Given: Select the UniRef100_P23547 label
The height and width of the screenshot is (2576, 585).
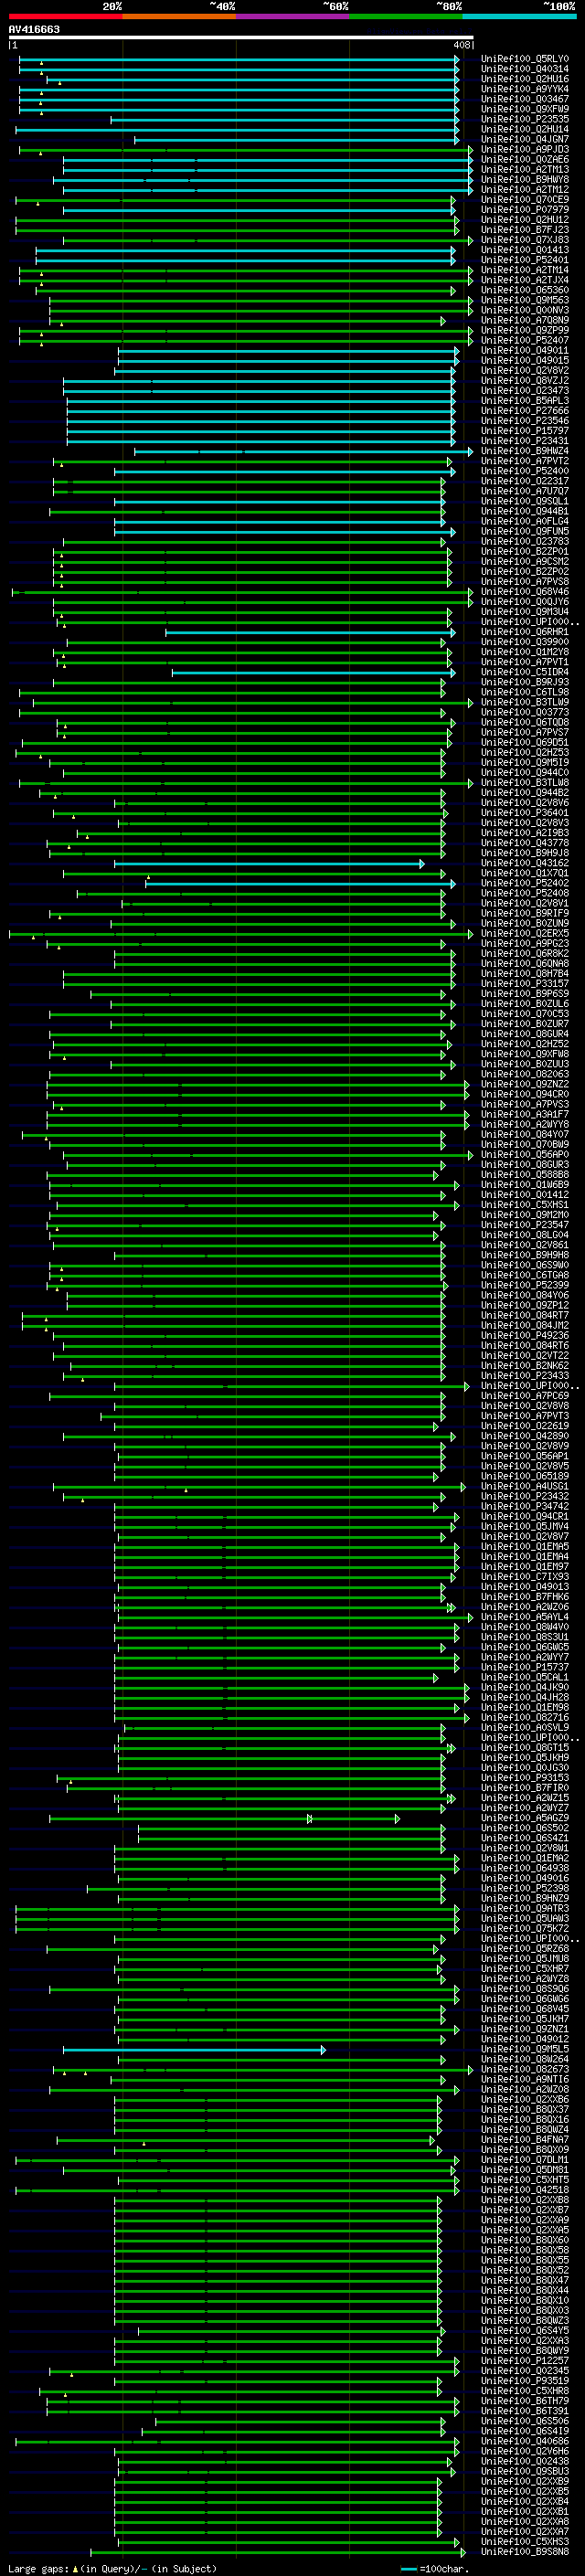Looking at the screenshot, I should (x=525, y=1225).
